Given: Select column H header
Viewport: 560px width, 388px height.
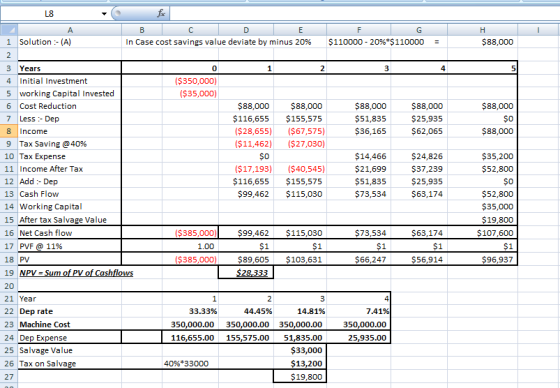Looking at the screenshot, I should pyautogui.click(x=482, y=30).
